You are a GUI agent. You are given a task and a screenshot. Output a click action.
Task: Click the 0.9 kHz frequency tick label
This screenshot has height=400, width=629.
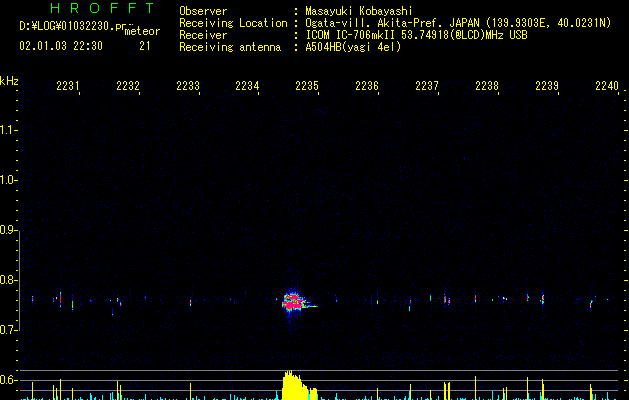[x=8, y=230]
